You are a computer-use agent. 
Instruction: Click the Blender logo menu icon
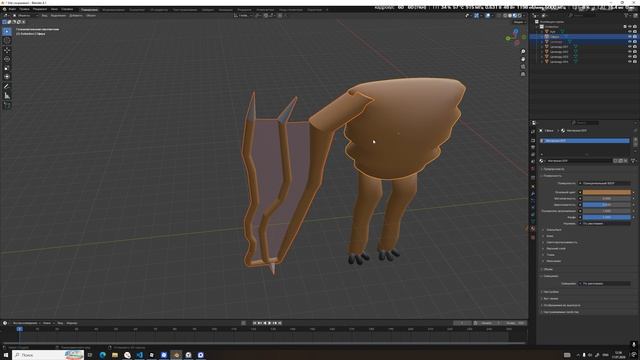[4, 9]
